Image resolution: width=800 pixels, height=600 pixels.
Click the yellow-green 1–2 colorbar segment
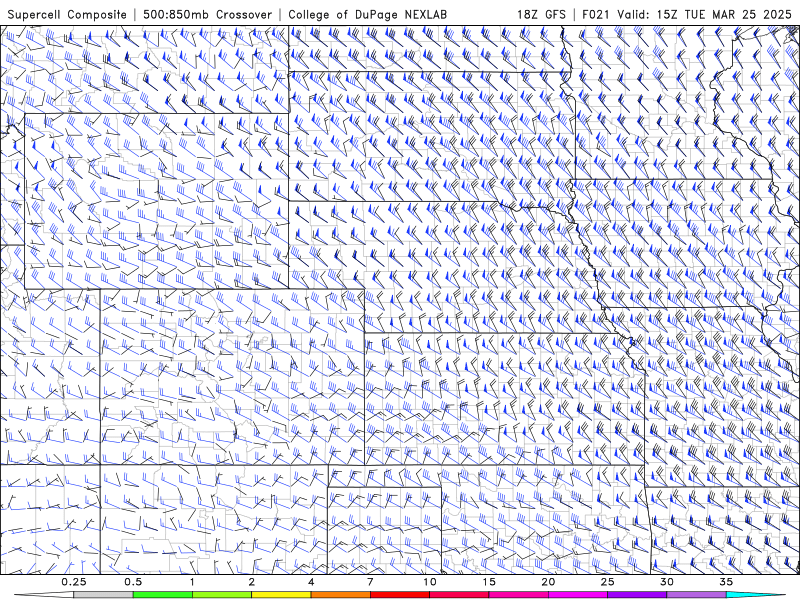[x=222, y=595]
